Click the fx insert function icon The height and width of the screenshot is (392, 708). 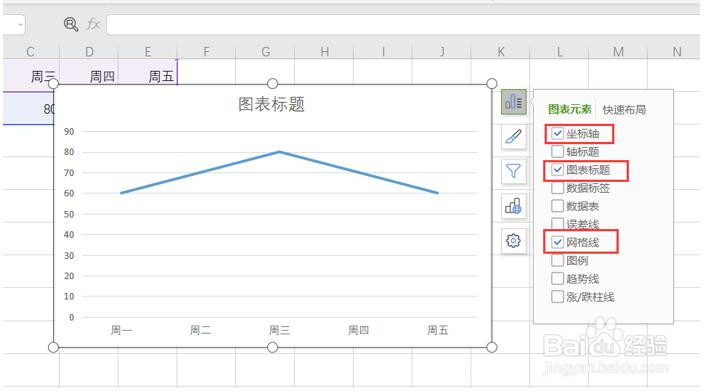[93, 24]
